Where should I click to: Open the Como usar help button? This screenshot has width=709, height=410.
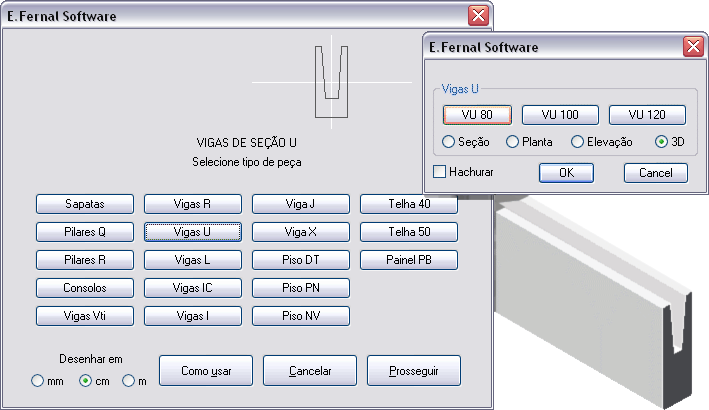click(x=206, y=370)
